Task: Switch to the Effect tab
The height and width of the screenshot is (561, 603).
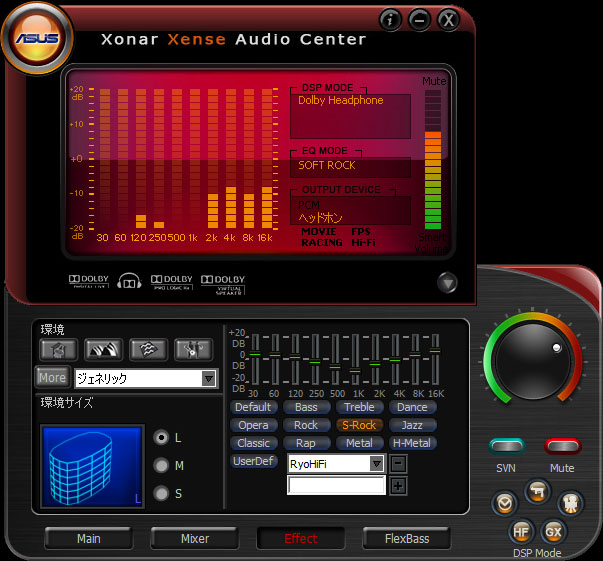Action: click(x=301, y=538)
